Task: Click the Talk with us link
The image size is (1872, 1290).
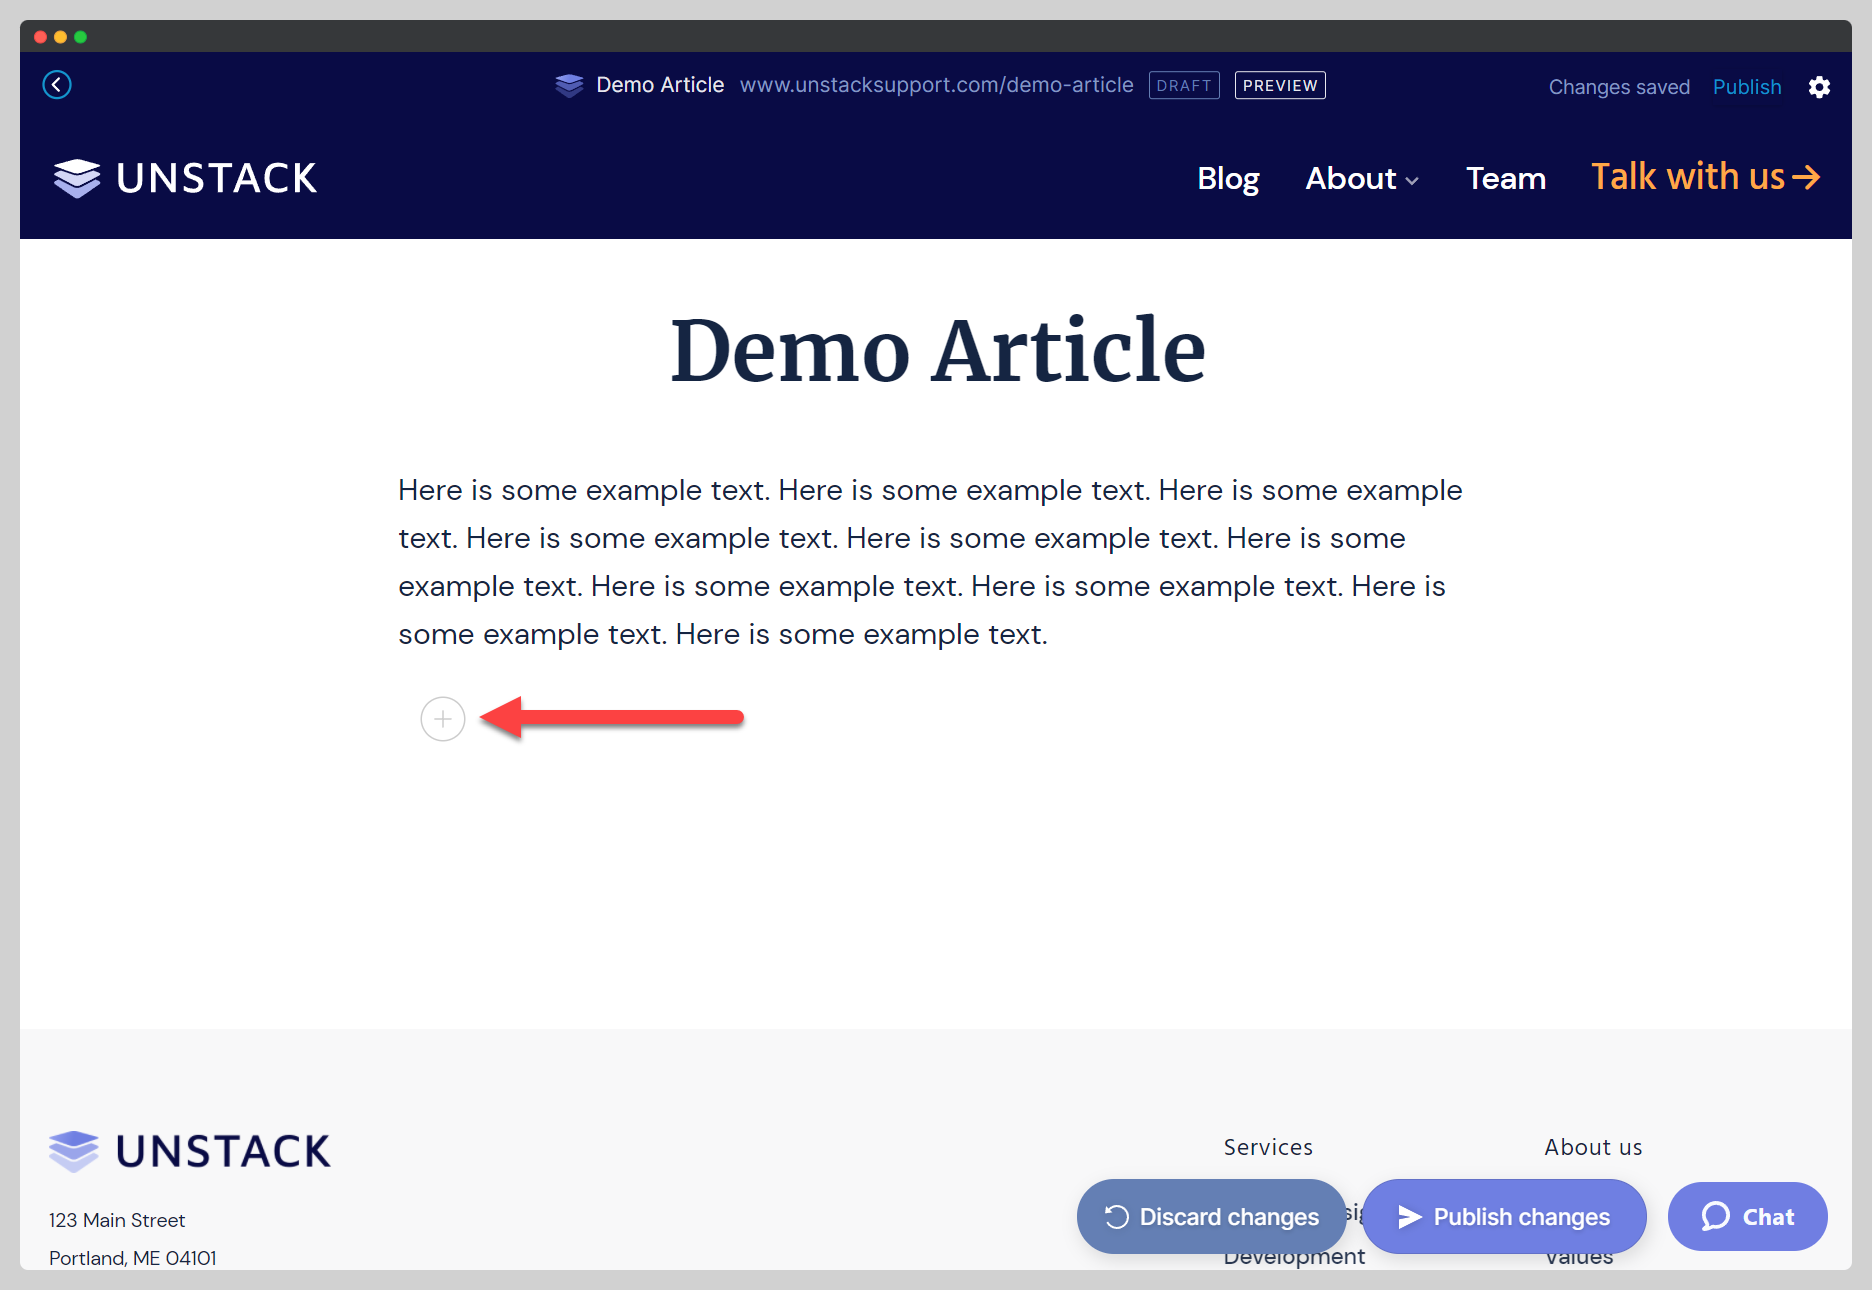Action: click(x=1705, y=177)
